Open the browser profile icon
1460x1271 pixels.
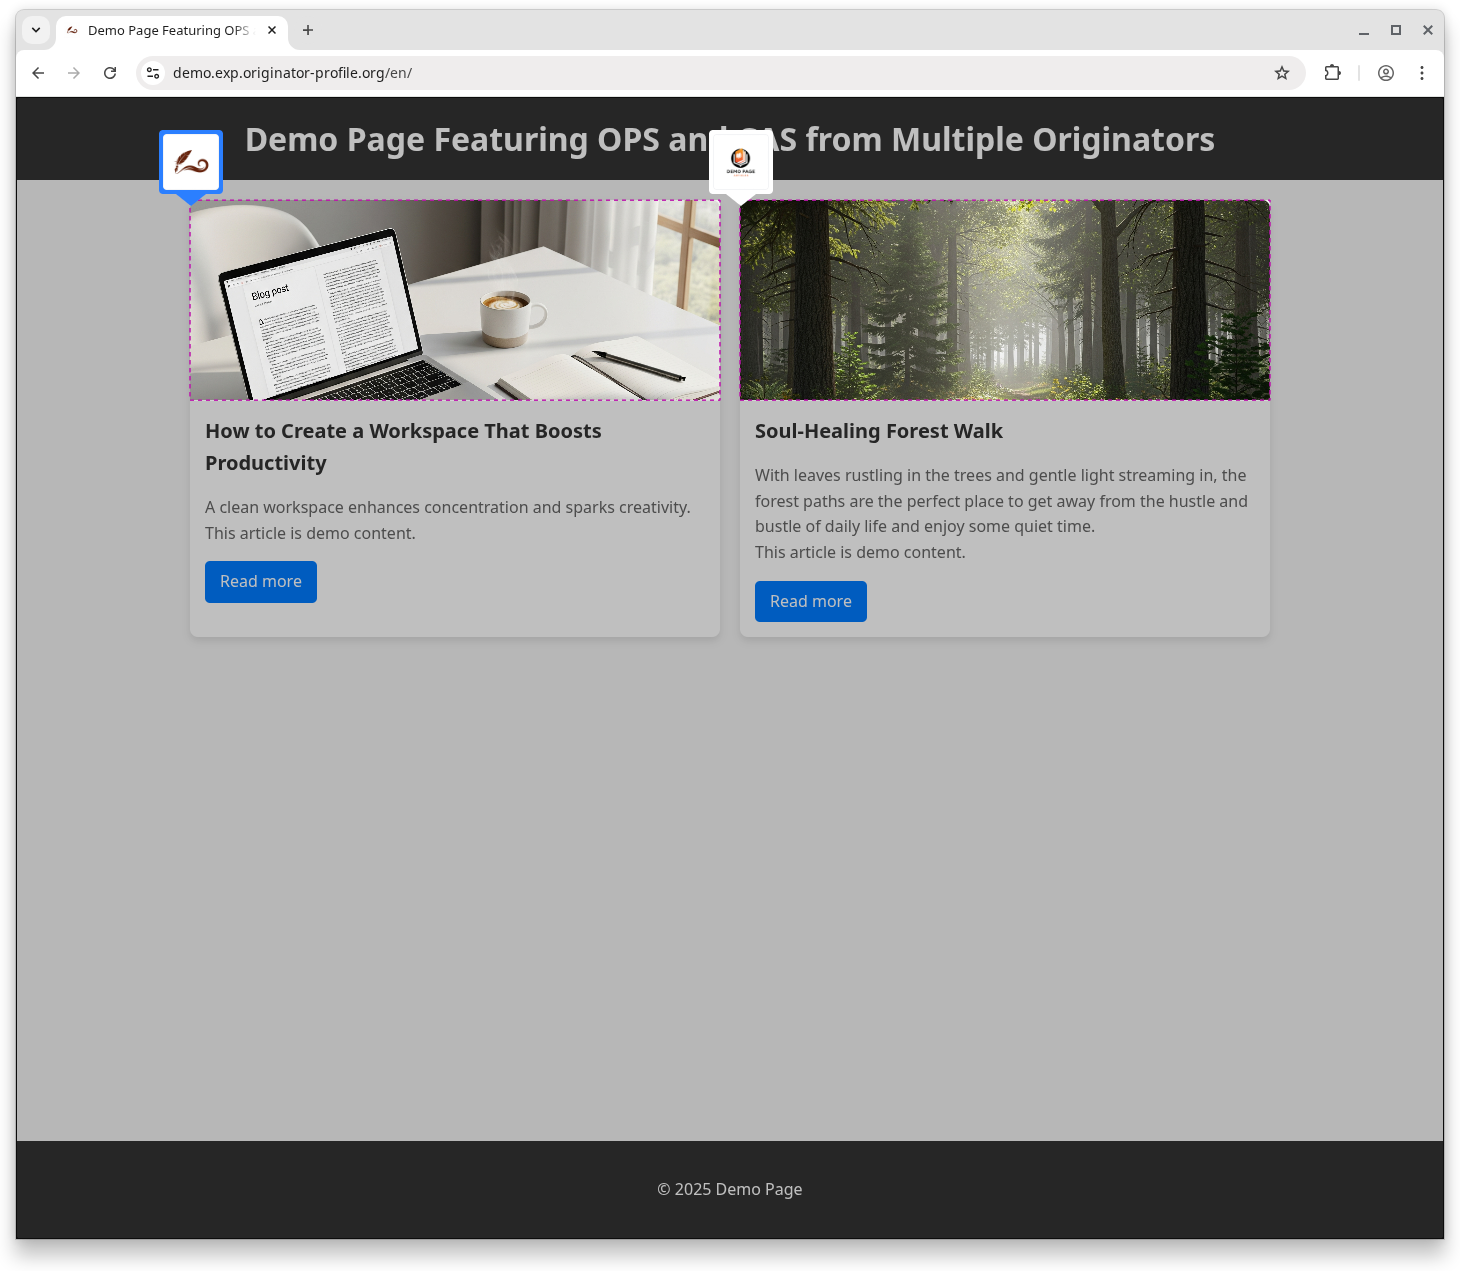1386,73
